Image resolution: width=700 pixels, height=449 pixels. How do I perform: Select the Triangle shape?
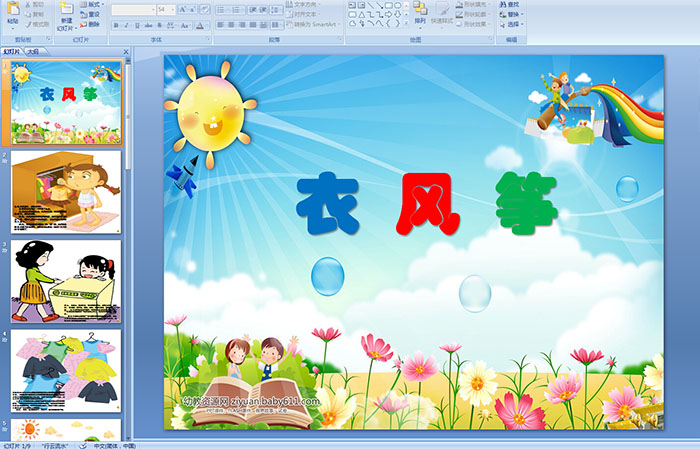pos(362,15)
